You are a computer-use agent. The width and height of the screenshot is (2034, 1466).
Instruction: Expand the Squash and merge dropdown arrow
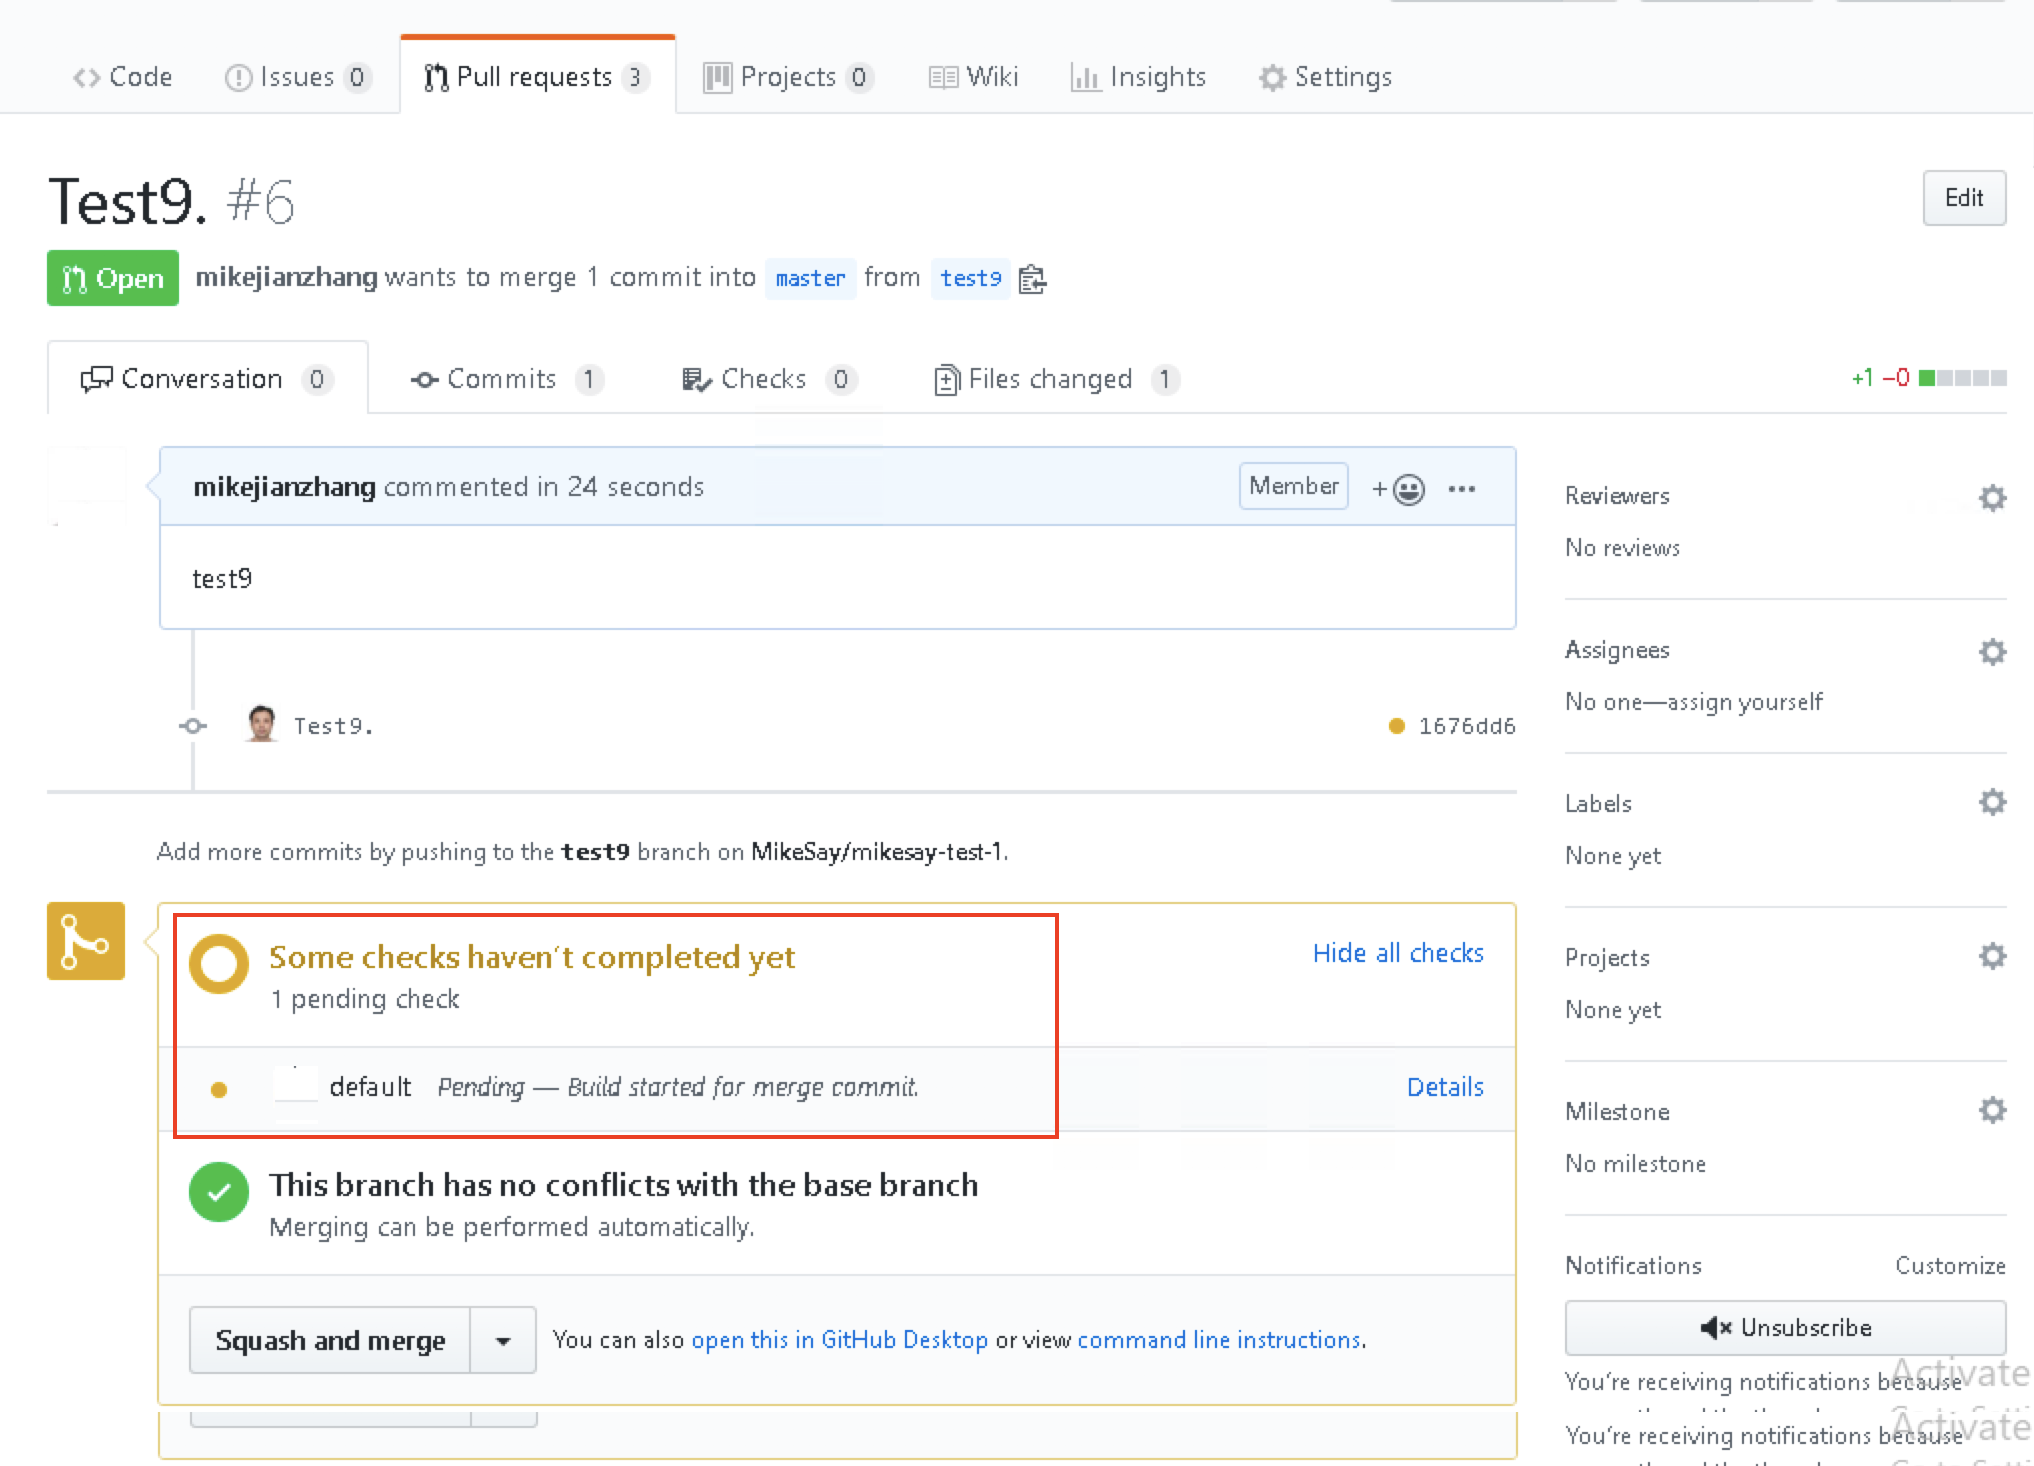tap(503, 1340)
